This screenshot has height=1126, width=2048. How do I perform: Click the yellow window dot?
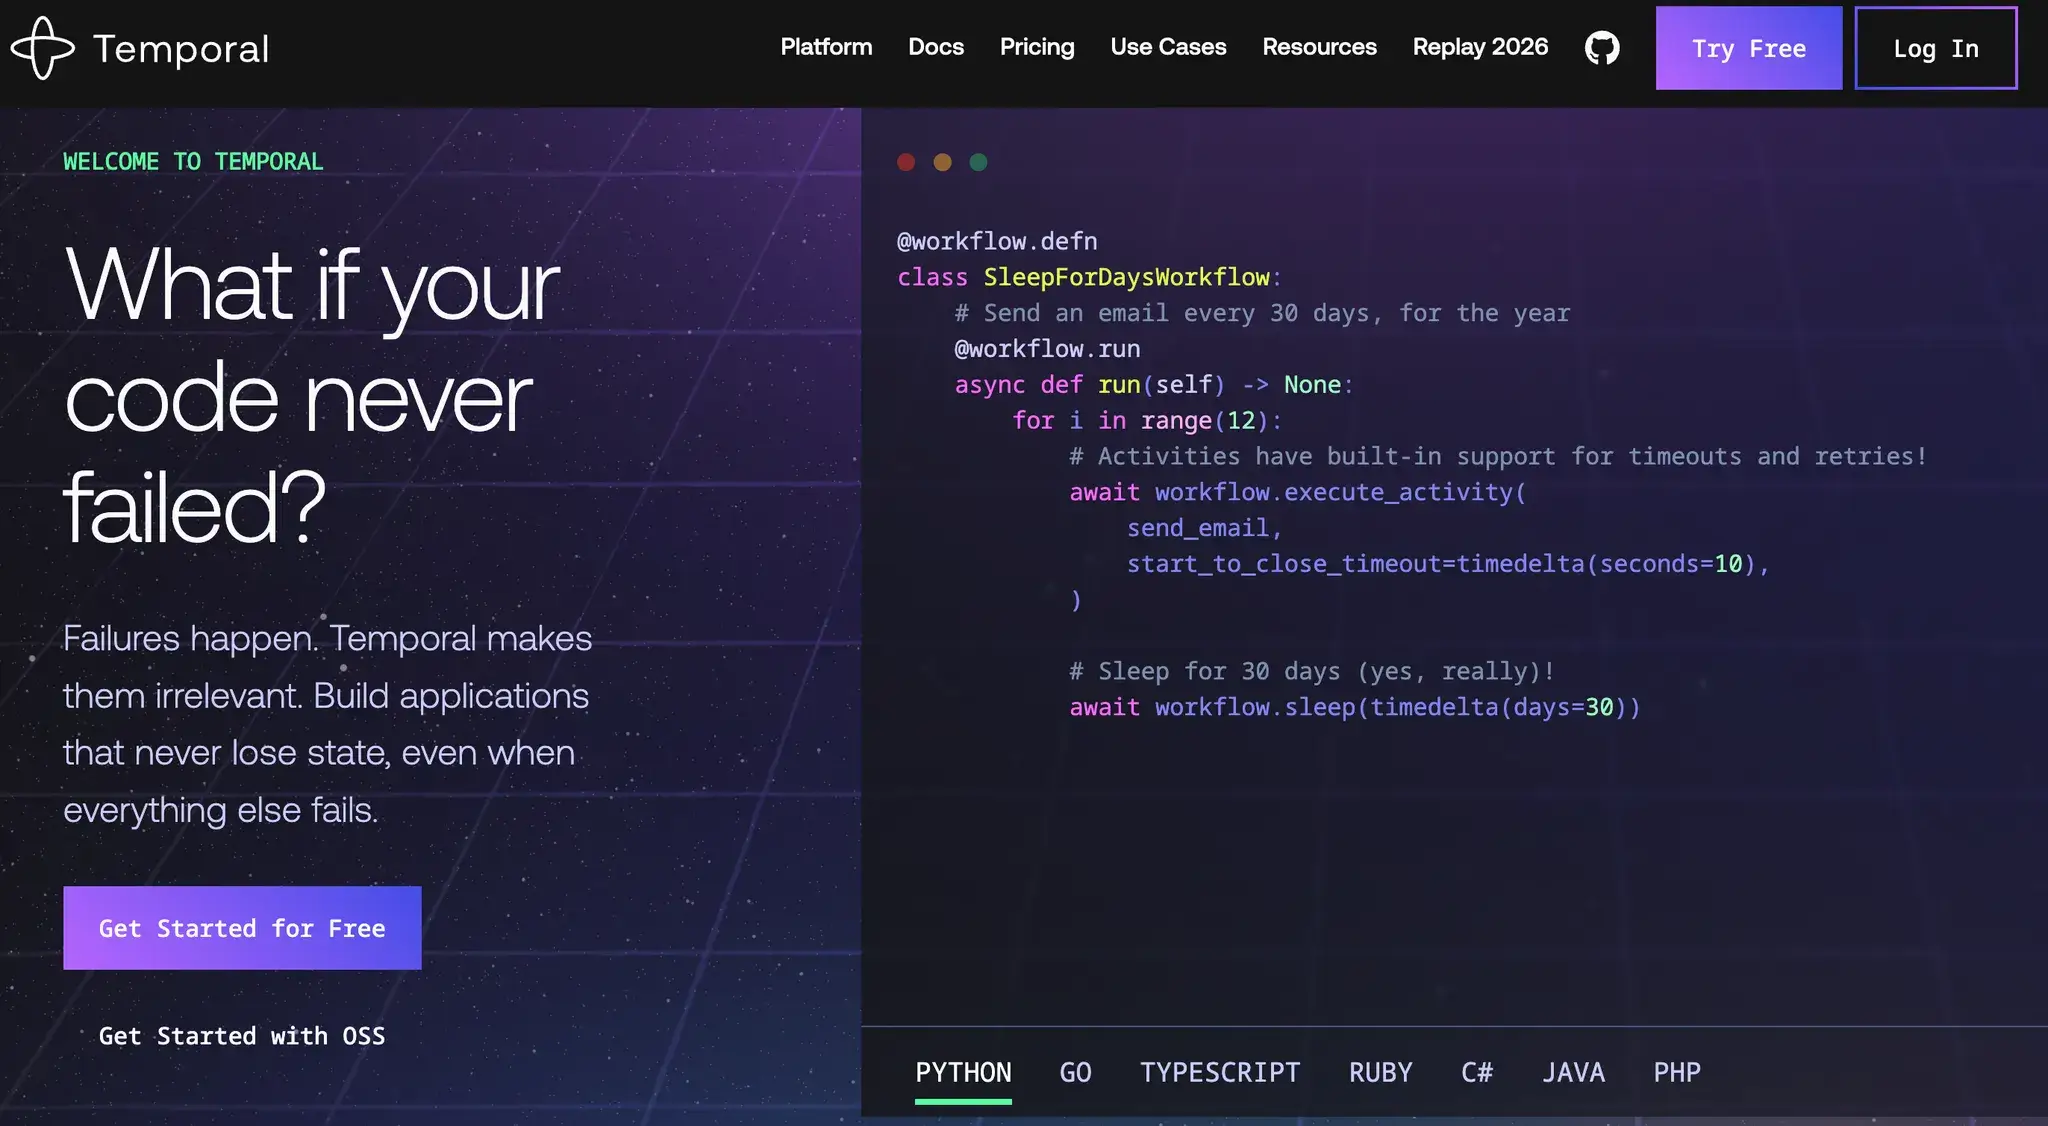pyautogui.click(x=942, y=162)
